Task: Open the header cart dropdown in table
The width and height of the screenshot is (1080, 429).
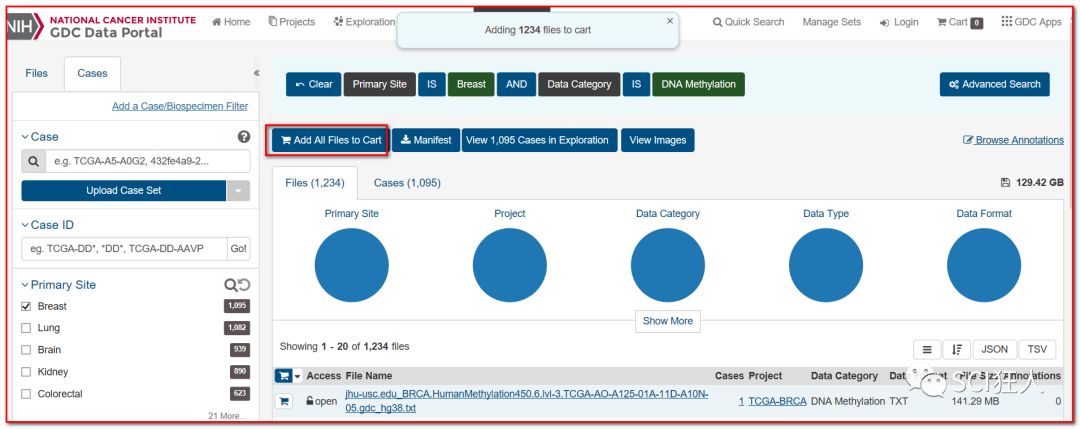Action: [x=288, y=376]
